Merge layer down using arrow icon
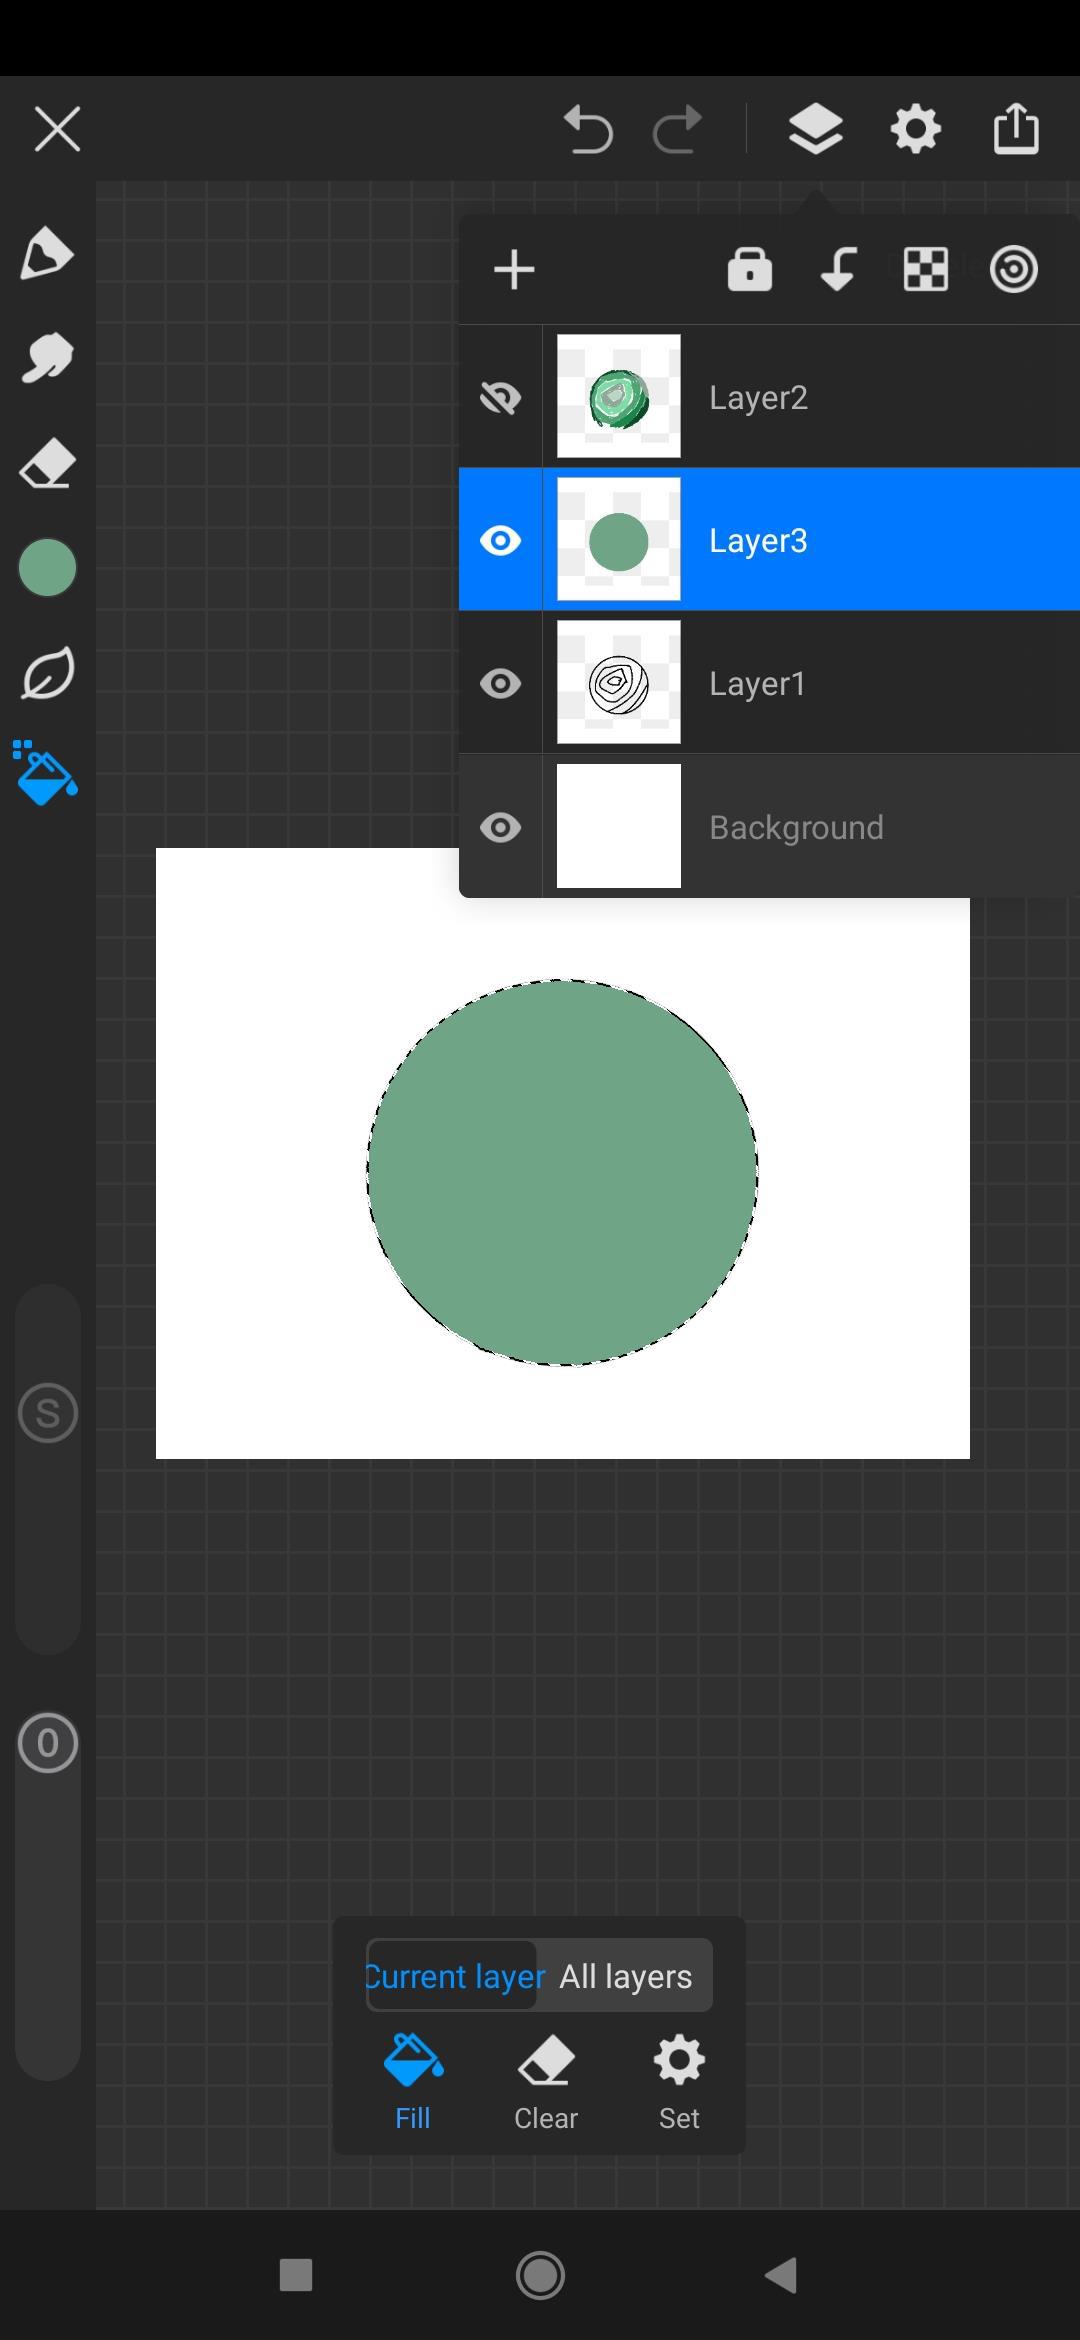Image resolution: width=1080 pixels, height=2340 pixels. pos(837,270)
